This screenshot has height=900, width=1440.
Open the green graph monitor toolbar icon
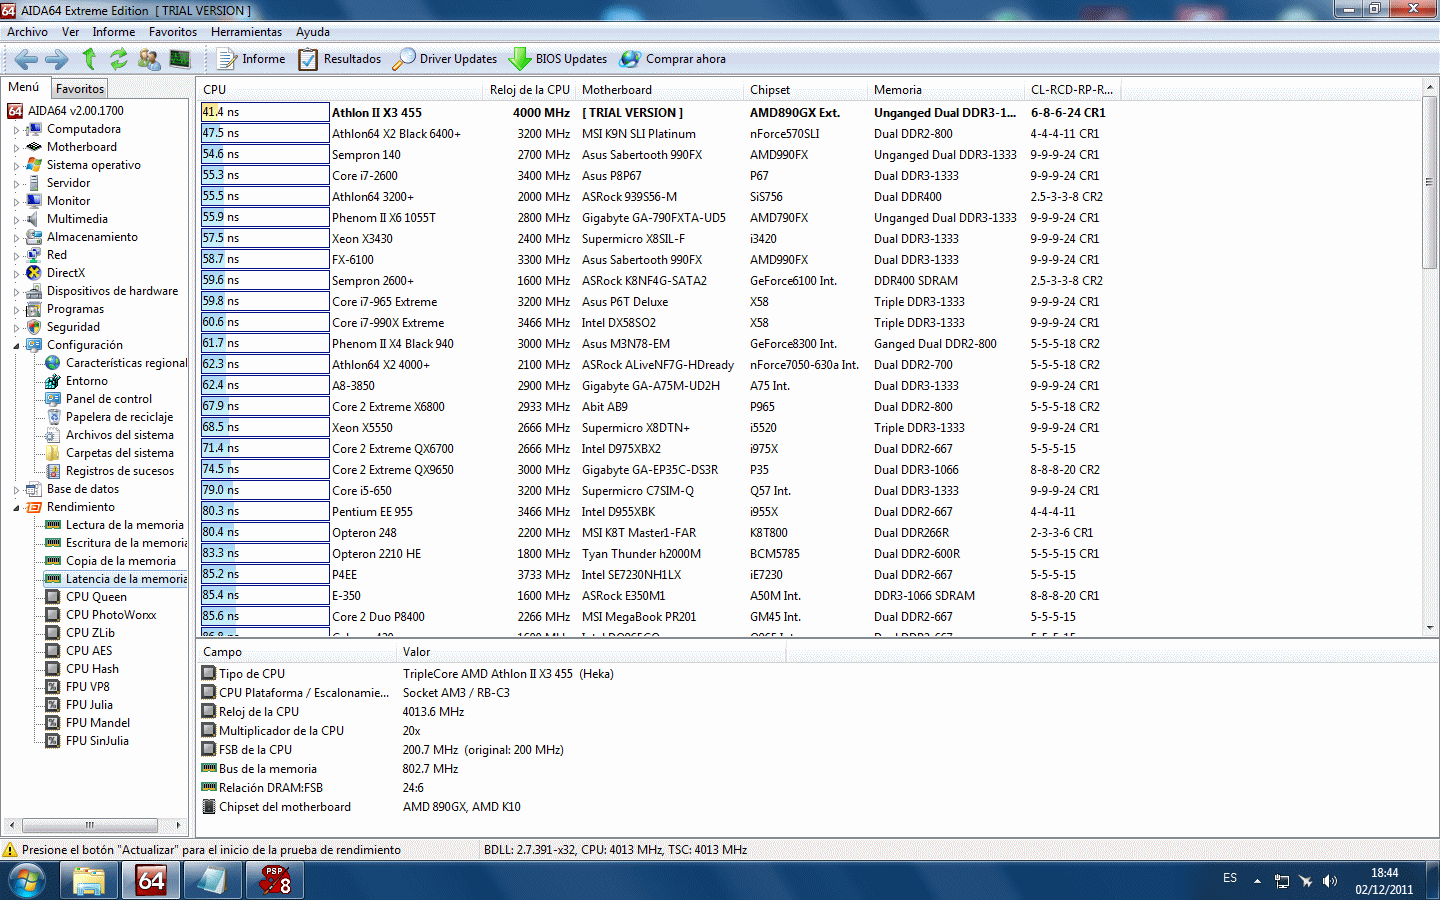tap(180, 59)
